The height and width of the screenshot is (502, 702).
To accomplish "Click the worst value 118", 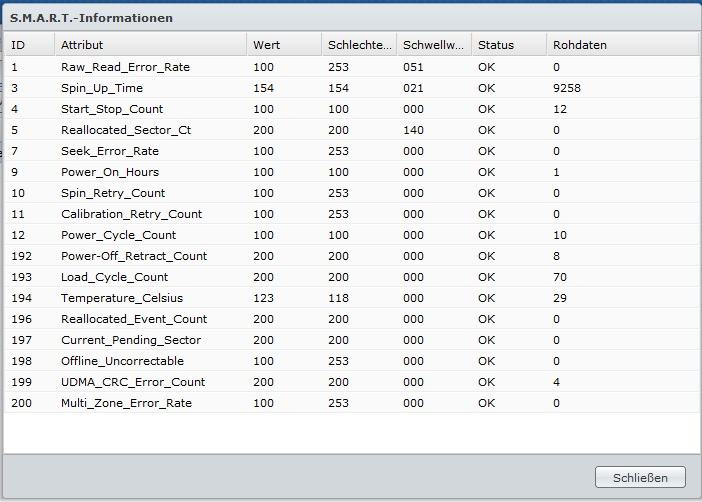I will 338,298.
